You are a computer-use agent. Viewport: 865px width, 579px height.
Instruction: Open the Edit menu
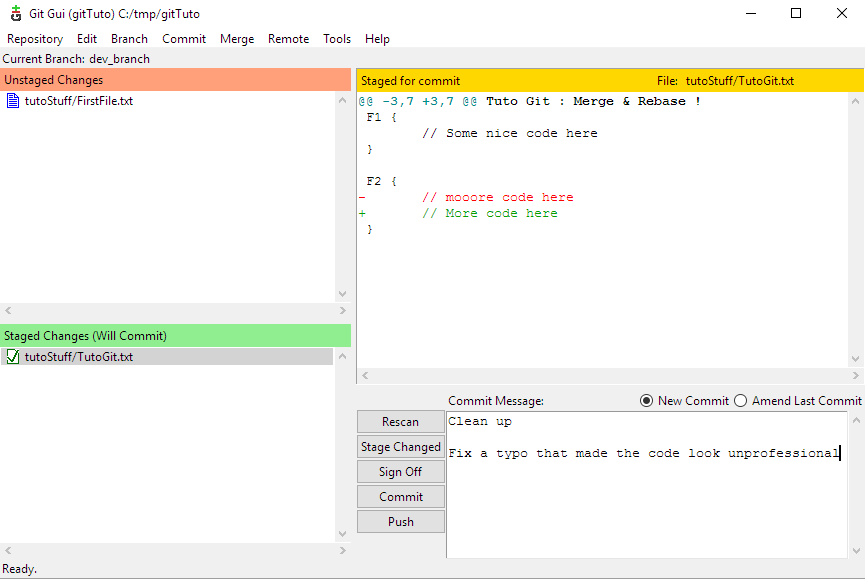(x=87, y=39)
